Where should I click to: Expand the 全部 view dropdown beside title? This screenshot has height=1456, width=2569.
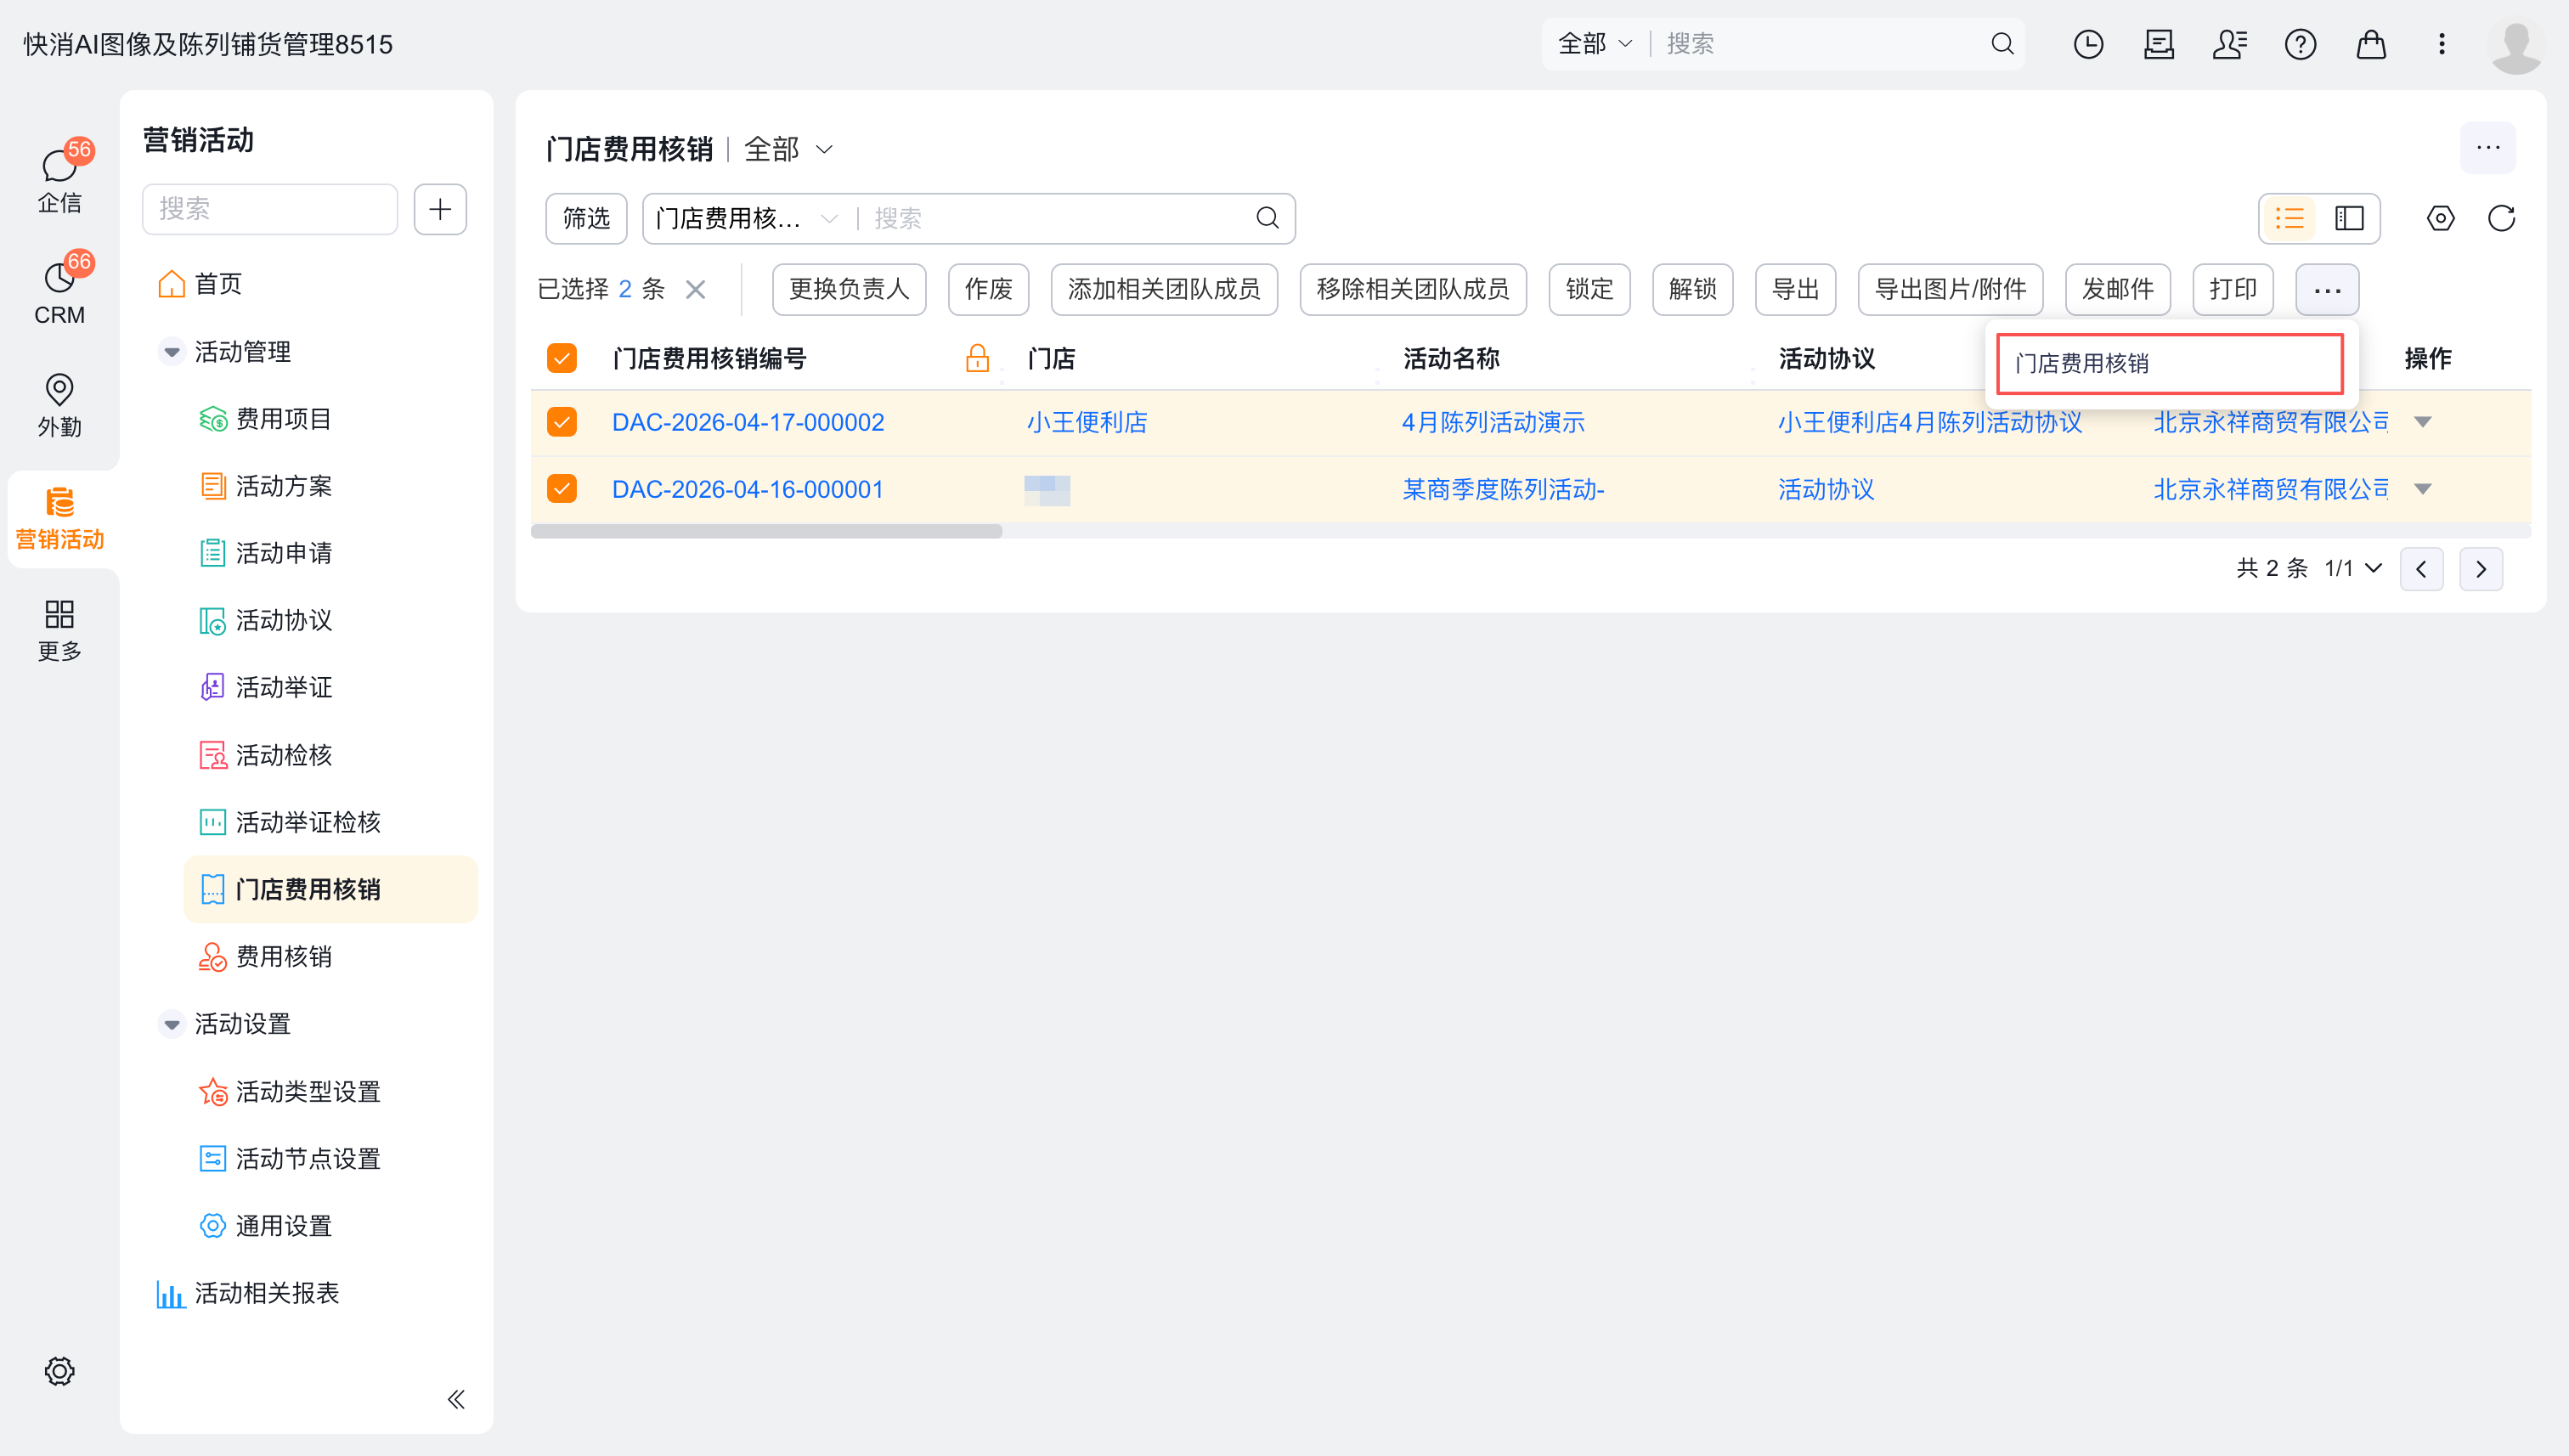point(788,149)
